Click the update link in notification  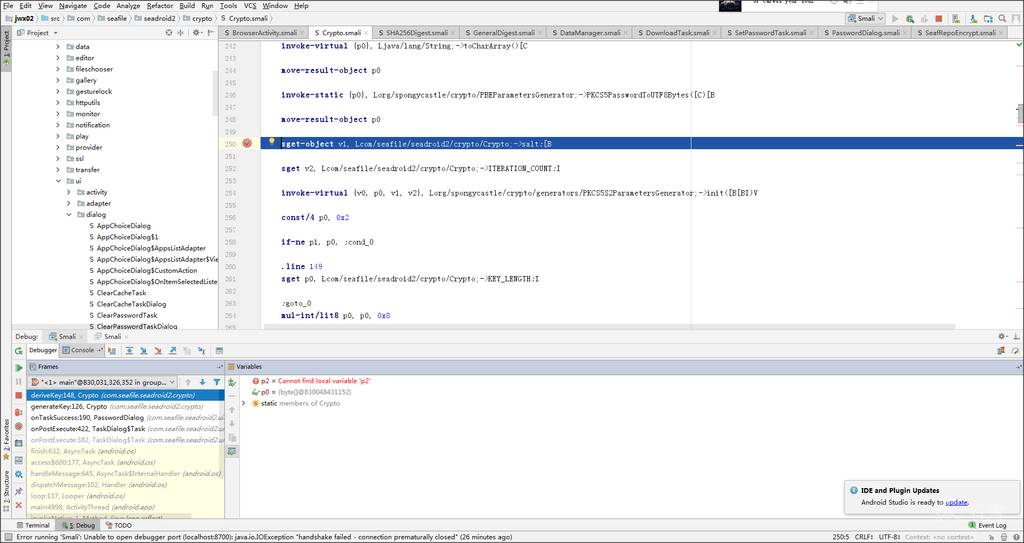[957, 502]
